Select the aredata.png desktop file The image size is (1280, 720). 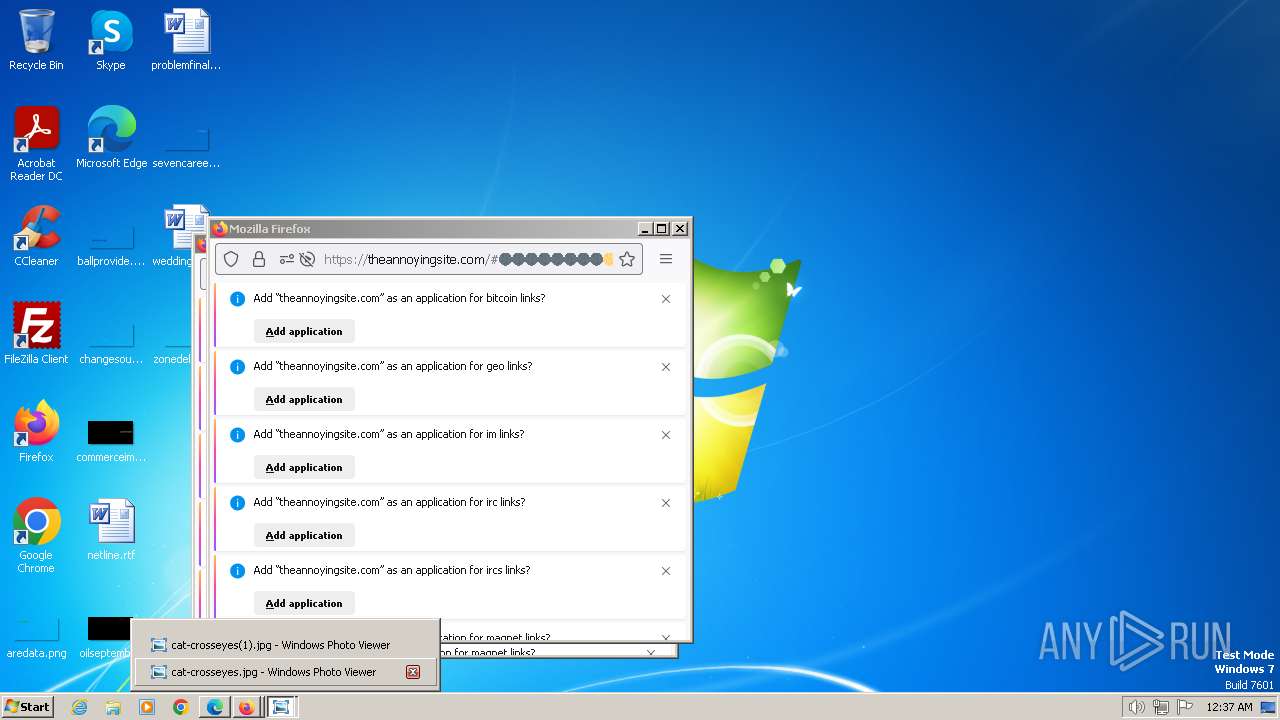[x=36, y=637]
